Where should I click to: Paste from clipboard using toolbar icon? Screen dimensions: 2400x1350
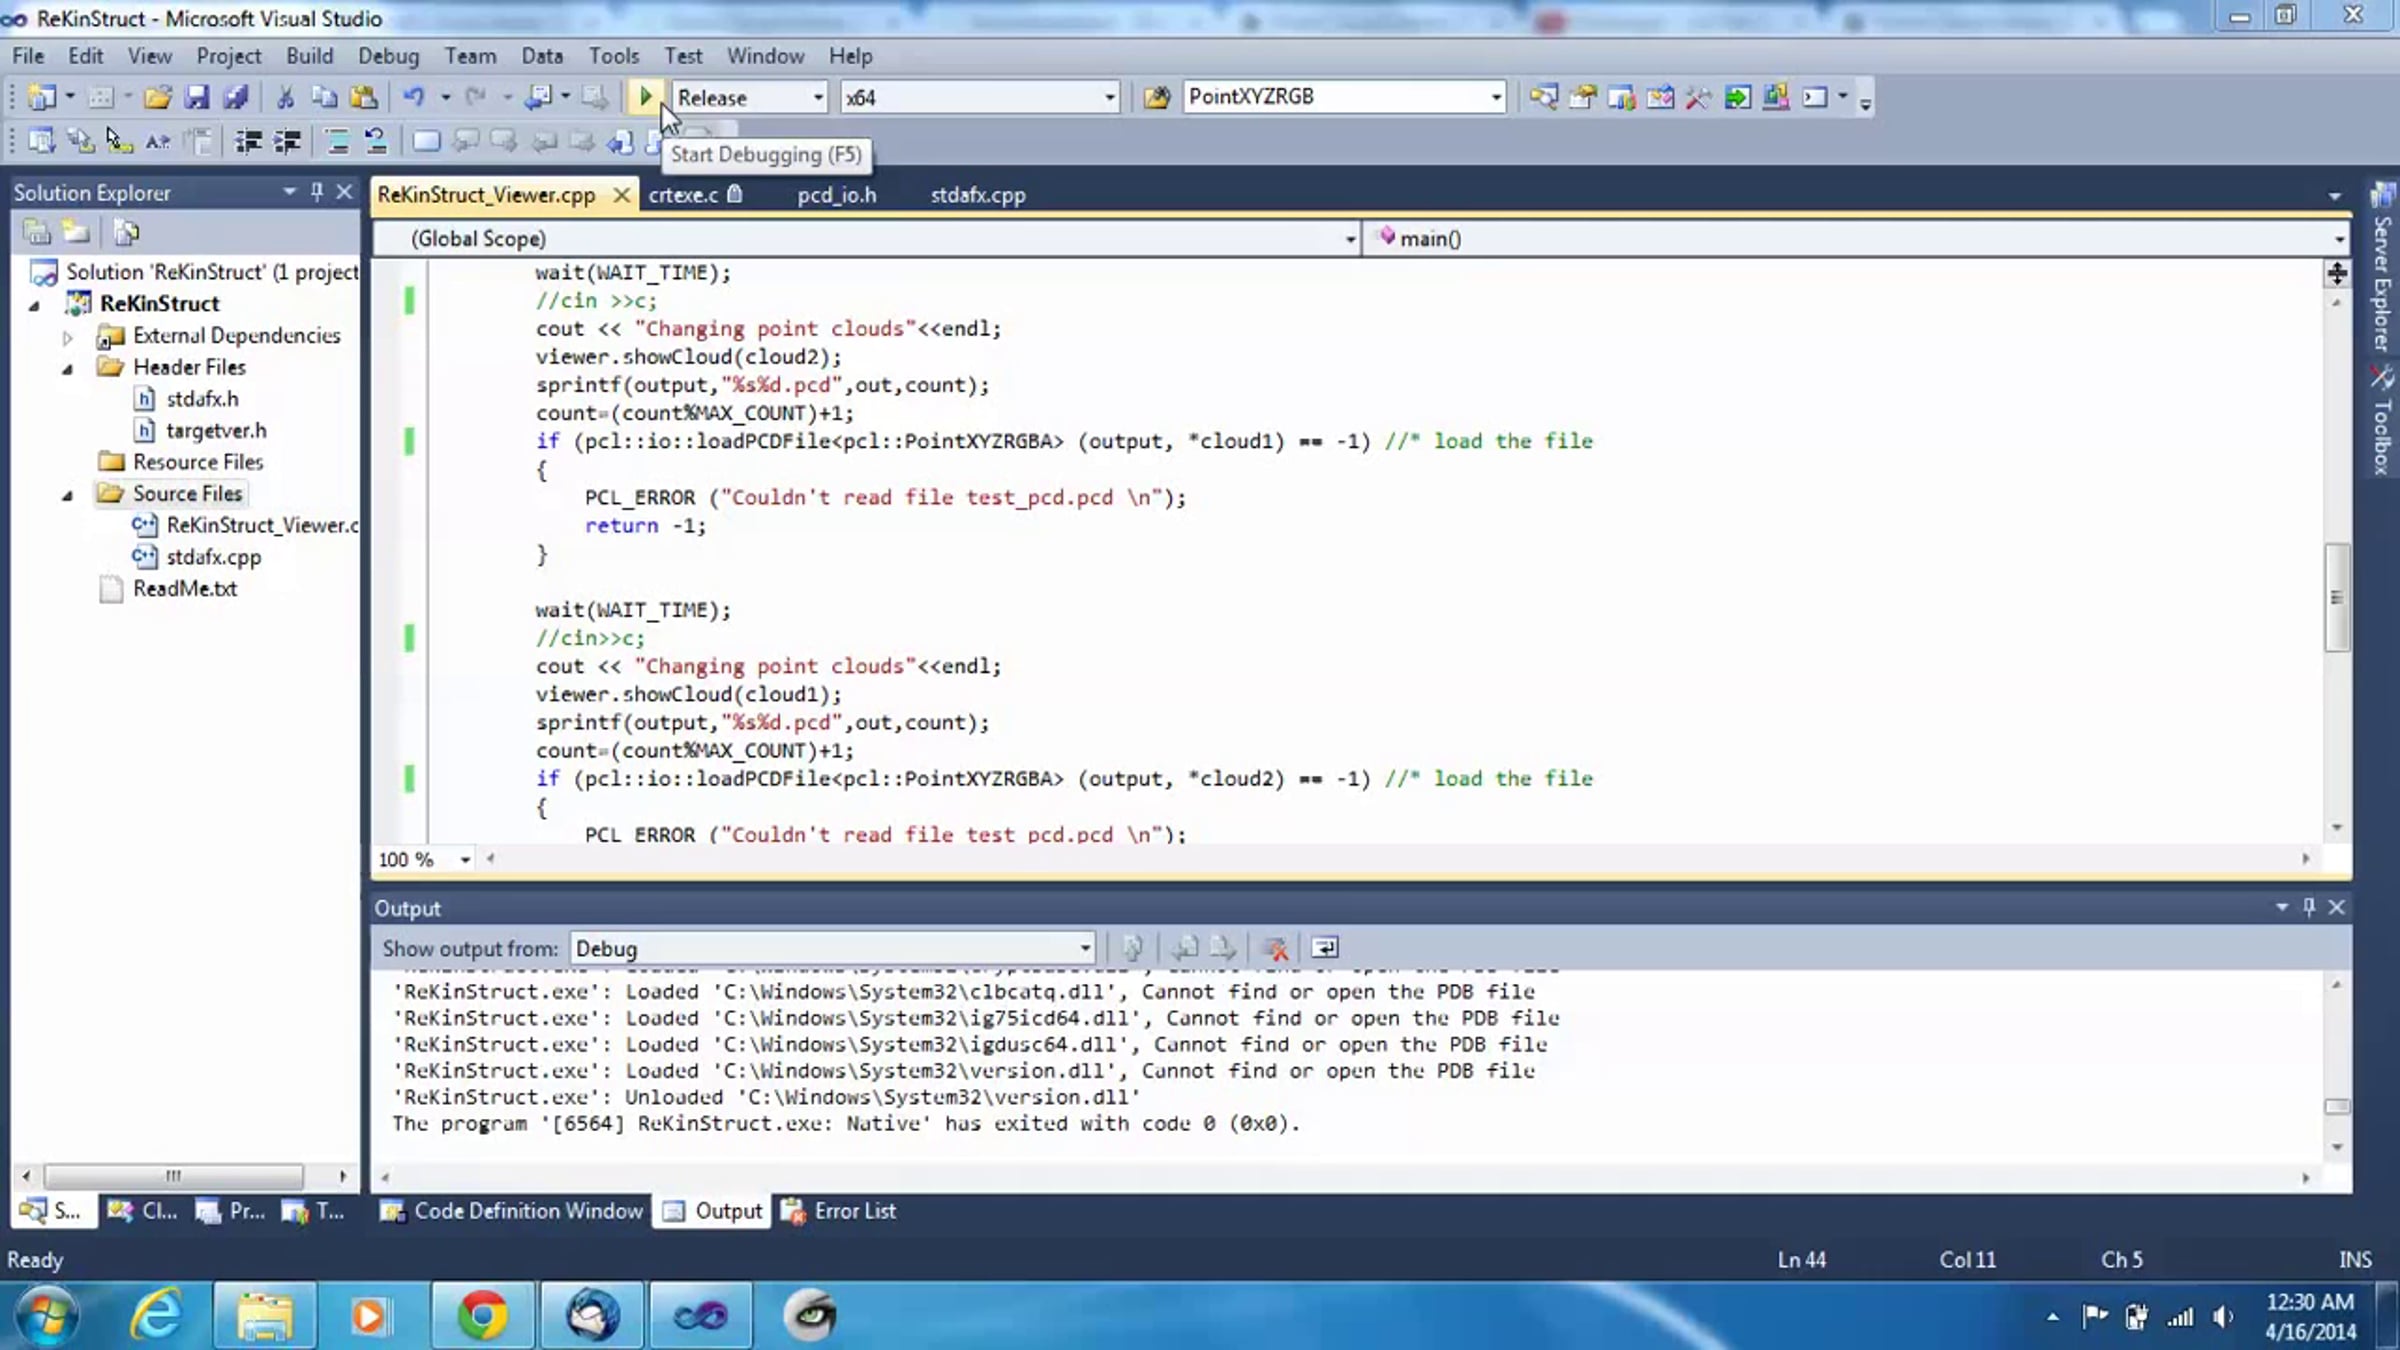click(x=364, y=97)
